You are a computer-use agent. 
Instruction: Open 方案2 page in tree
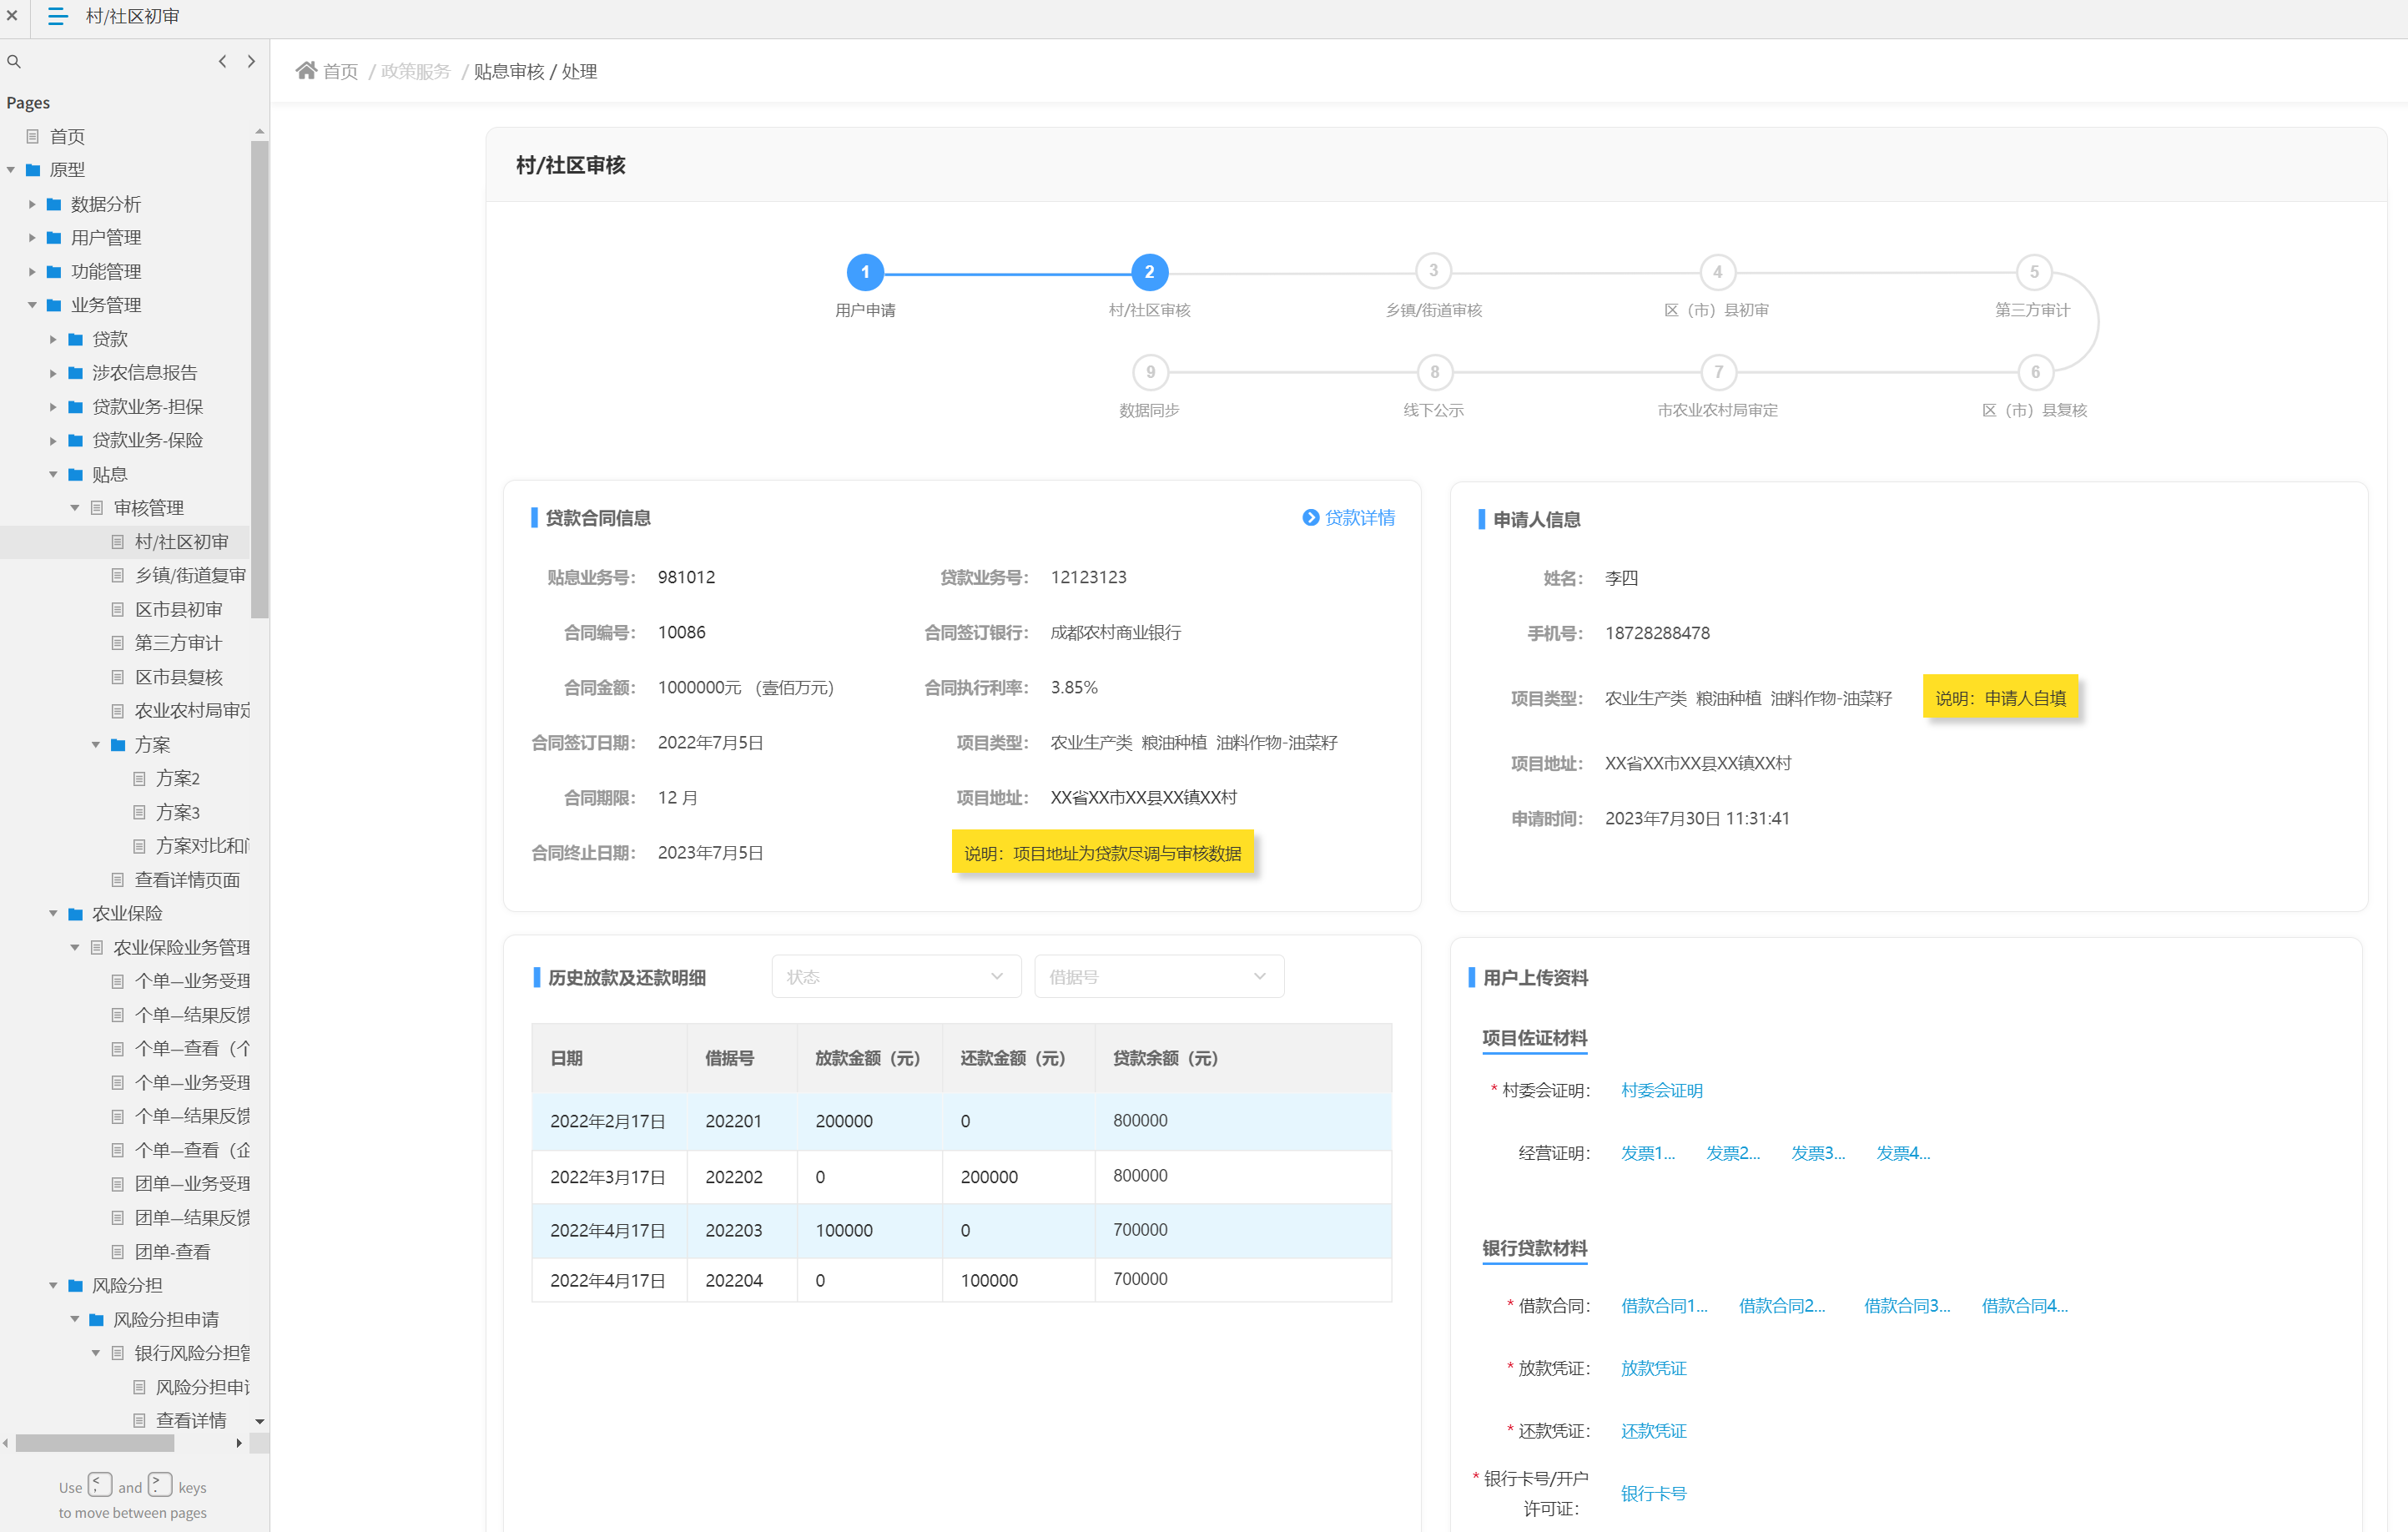178,778
